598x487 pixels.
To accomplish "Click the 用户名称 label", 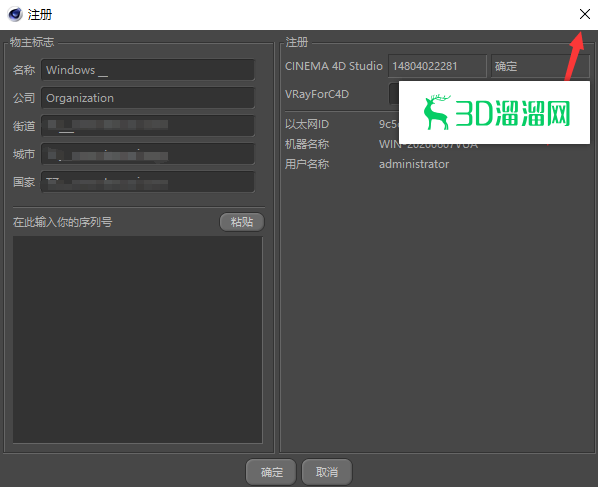I will click(307, 164).
